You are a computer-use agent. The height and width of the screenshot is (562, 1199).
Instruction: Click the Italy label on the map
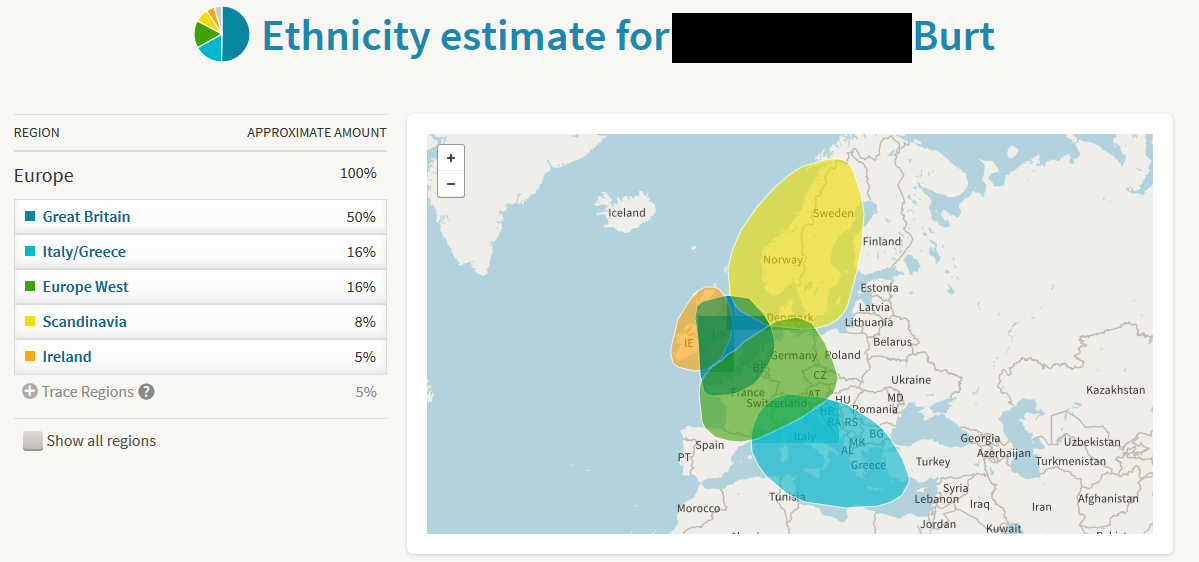click(x=804, y=437)
